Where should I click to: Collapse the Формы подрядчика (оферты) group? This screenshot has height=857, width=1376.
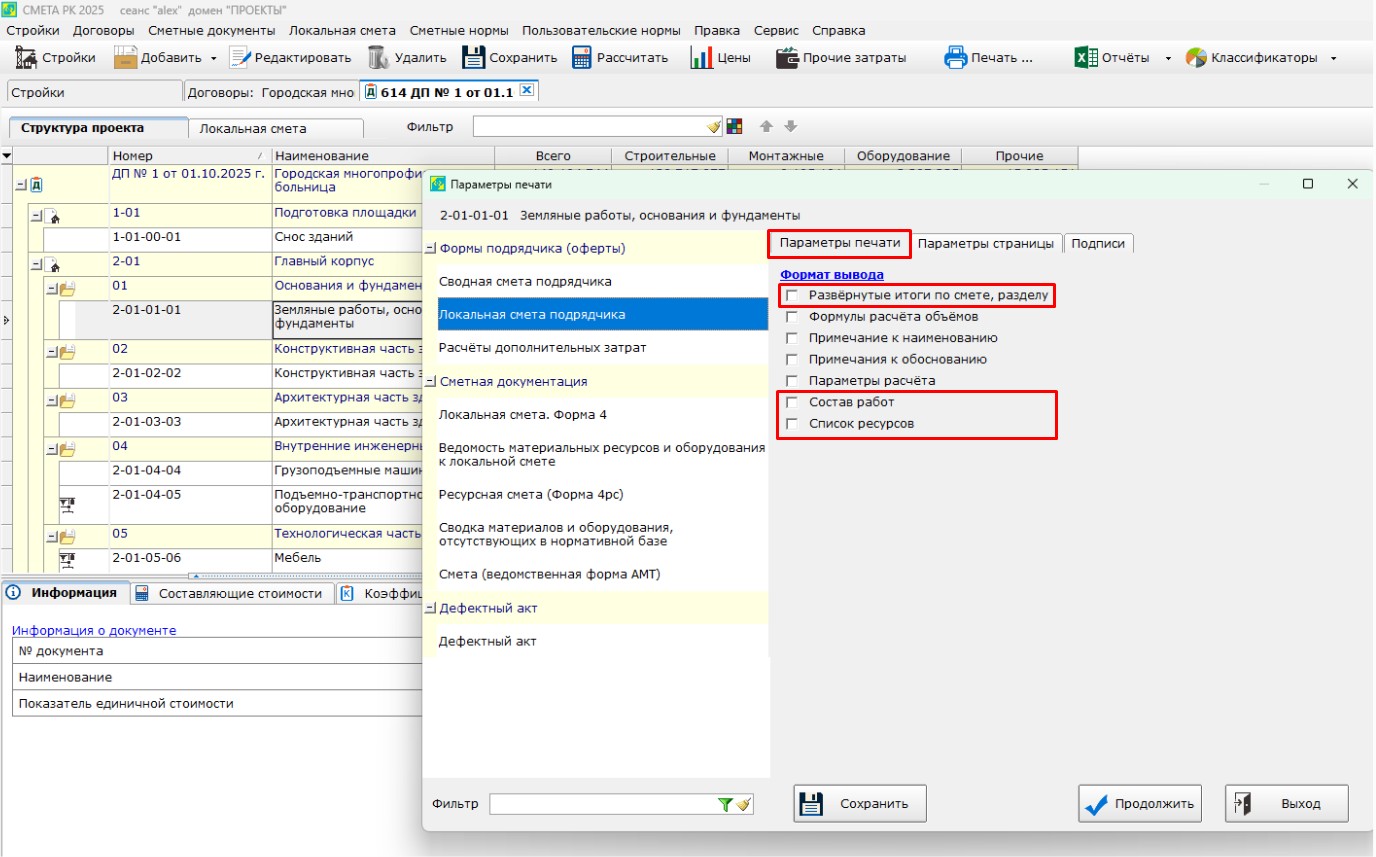click(x=430, y=249)
